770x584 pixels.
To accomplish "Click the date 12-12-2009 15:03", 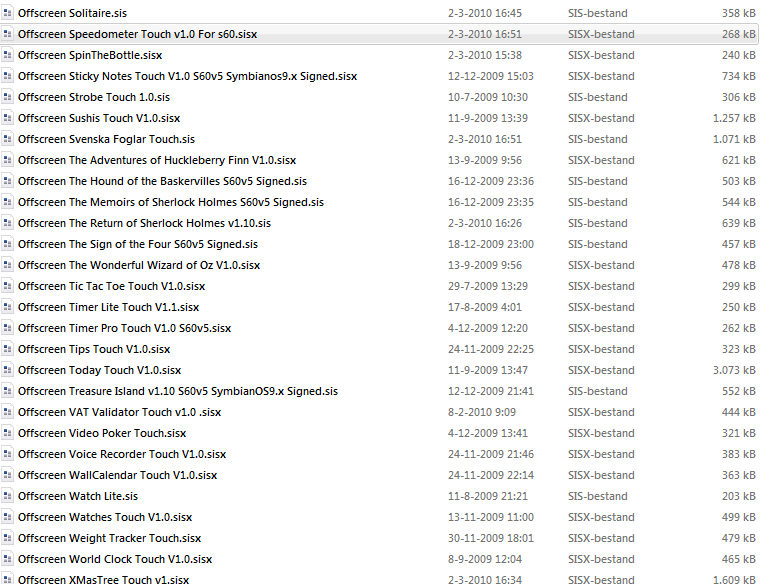I will (491, 76).
